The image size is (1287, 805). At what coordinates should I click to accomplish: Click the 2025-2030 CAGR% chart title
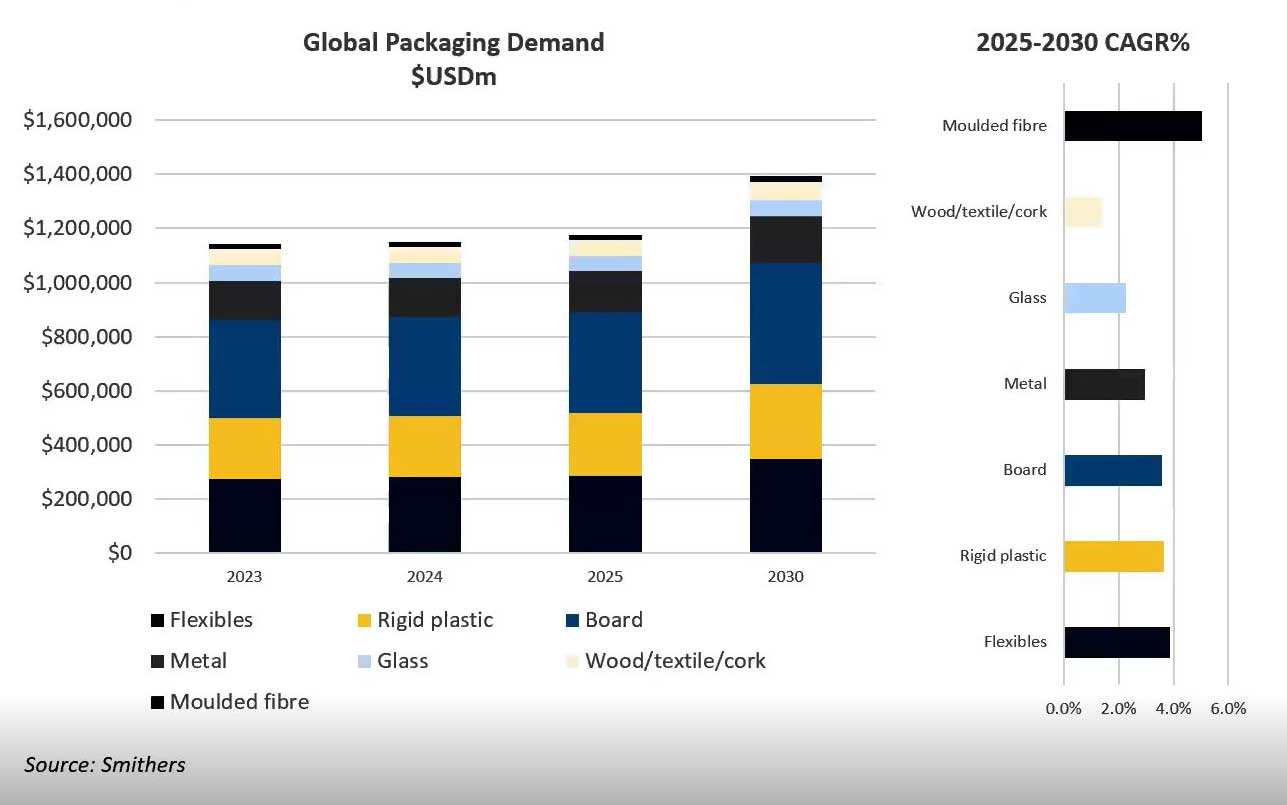(1082, 43)
